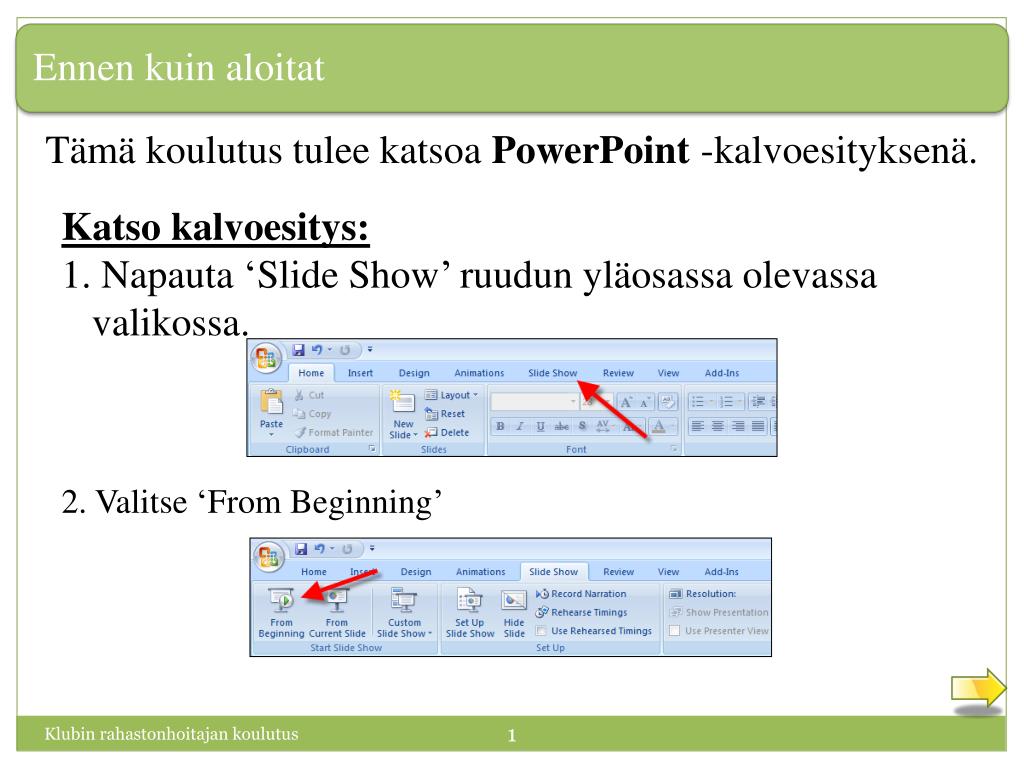Viewport: 1024px width, 768px height.
Task: Click the Justify text icon
Action: pos(758,426)
